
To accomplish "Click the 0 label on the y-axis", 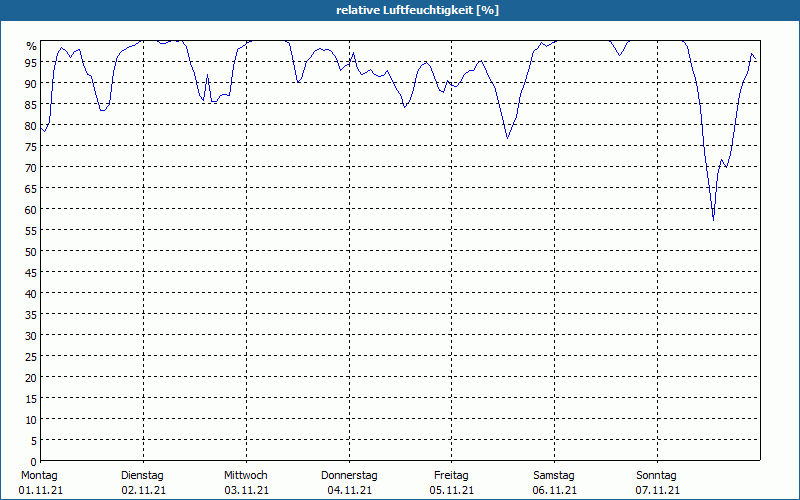I will pos(34,462).
